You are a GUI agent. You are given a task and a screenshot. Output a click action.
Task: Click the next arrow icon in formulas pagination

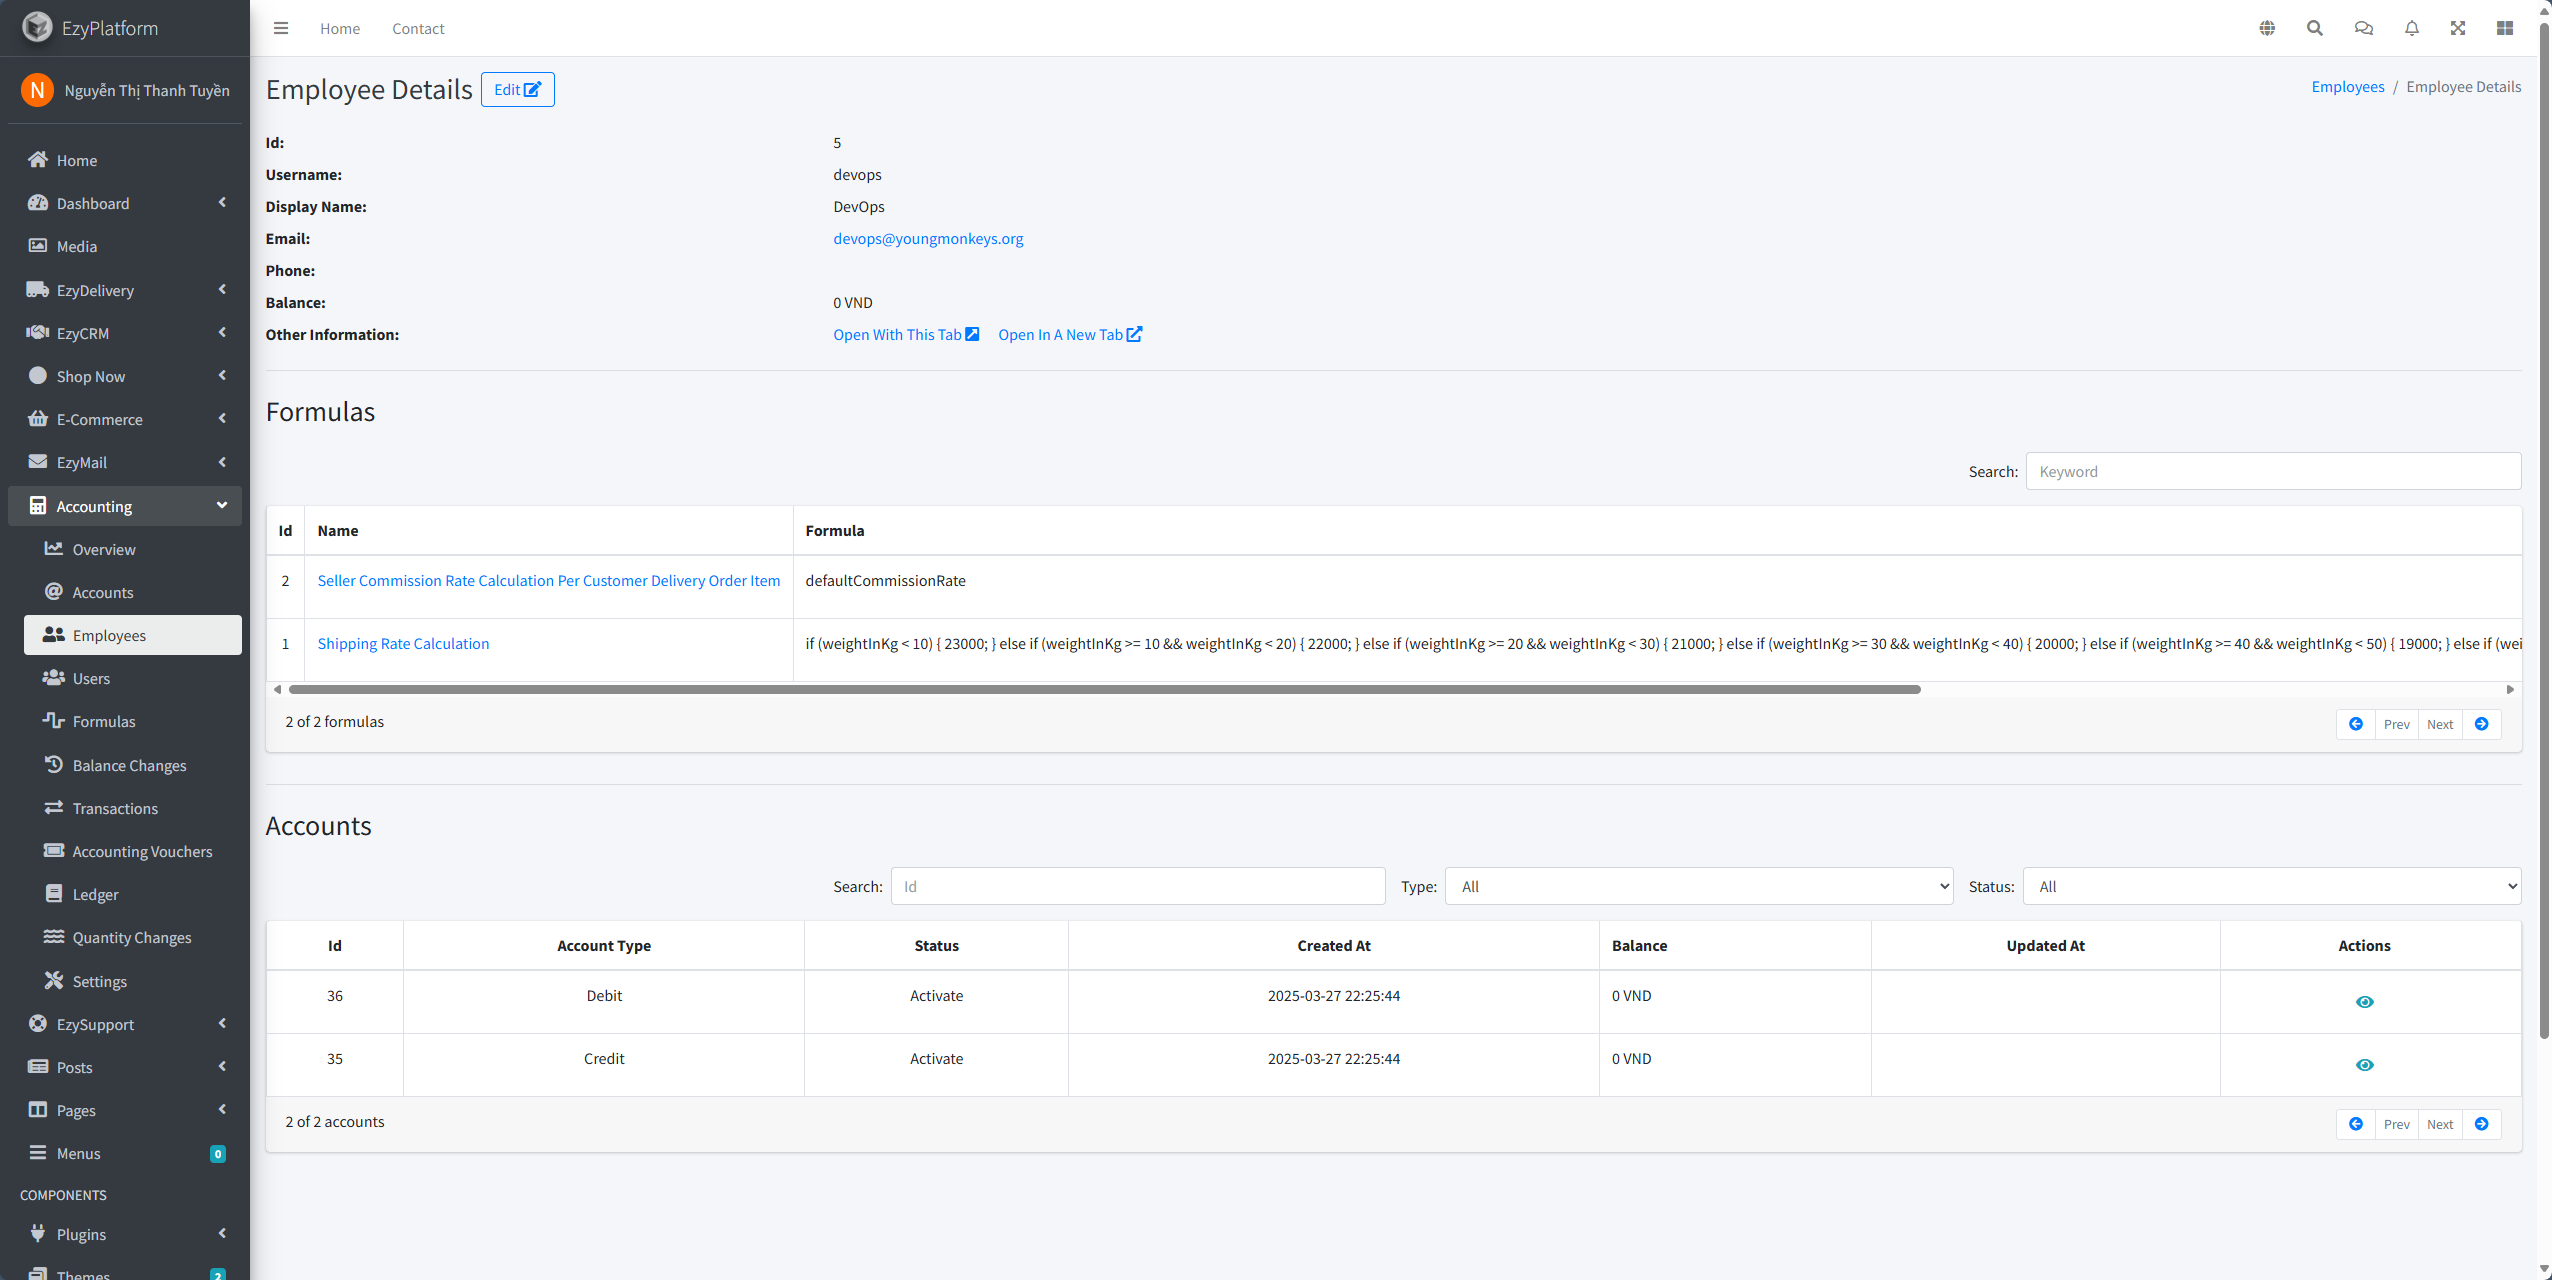(2482, 724)
